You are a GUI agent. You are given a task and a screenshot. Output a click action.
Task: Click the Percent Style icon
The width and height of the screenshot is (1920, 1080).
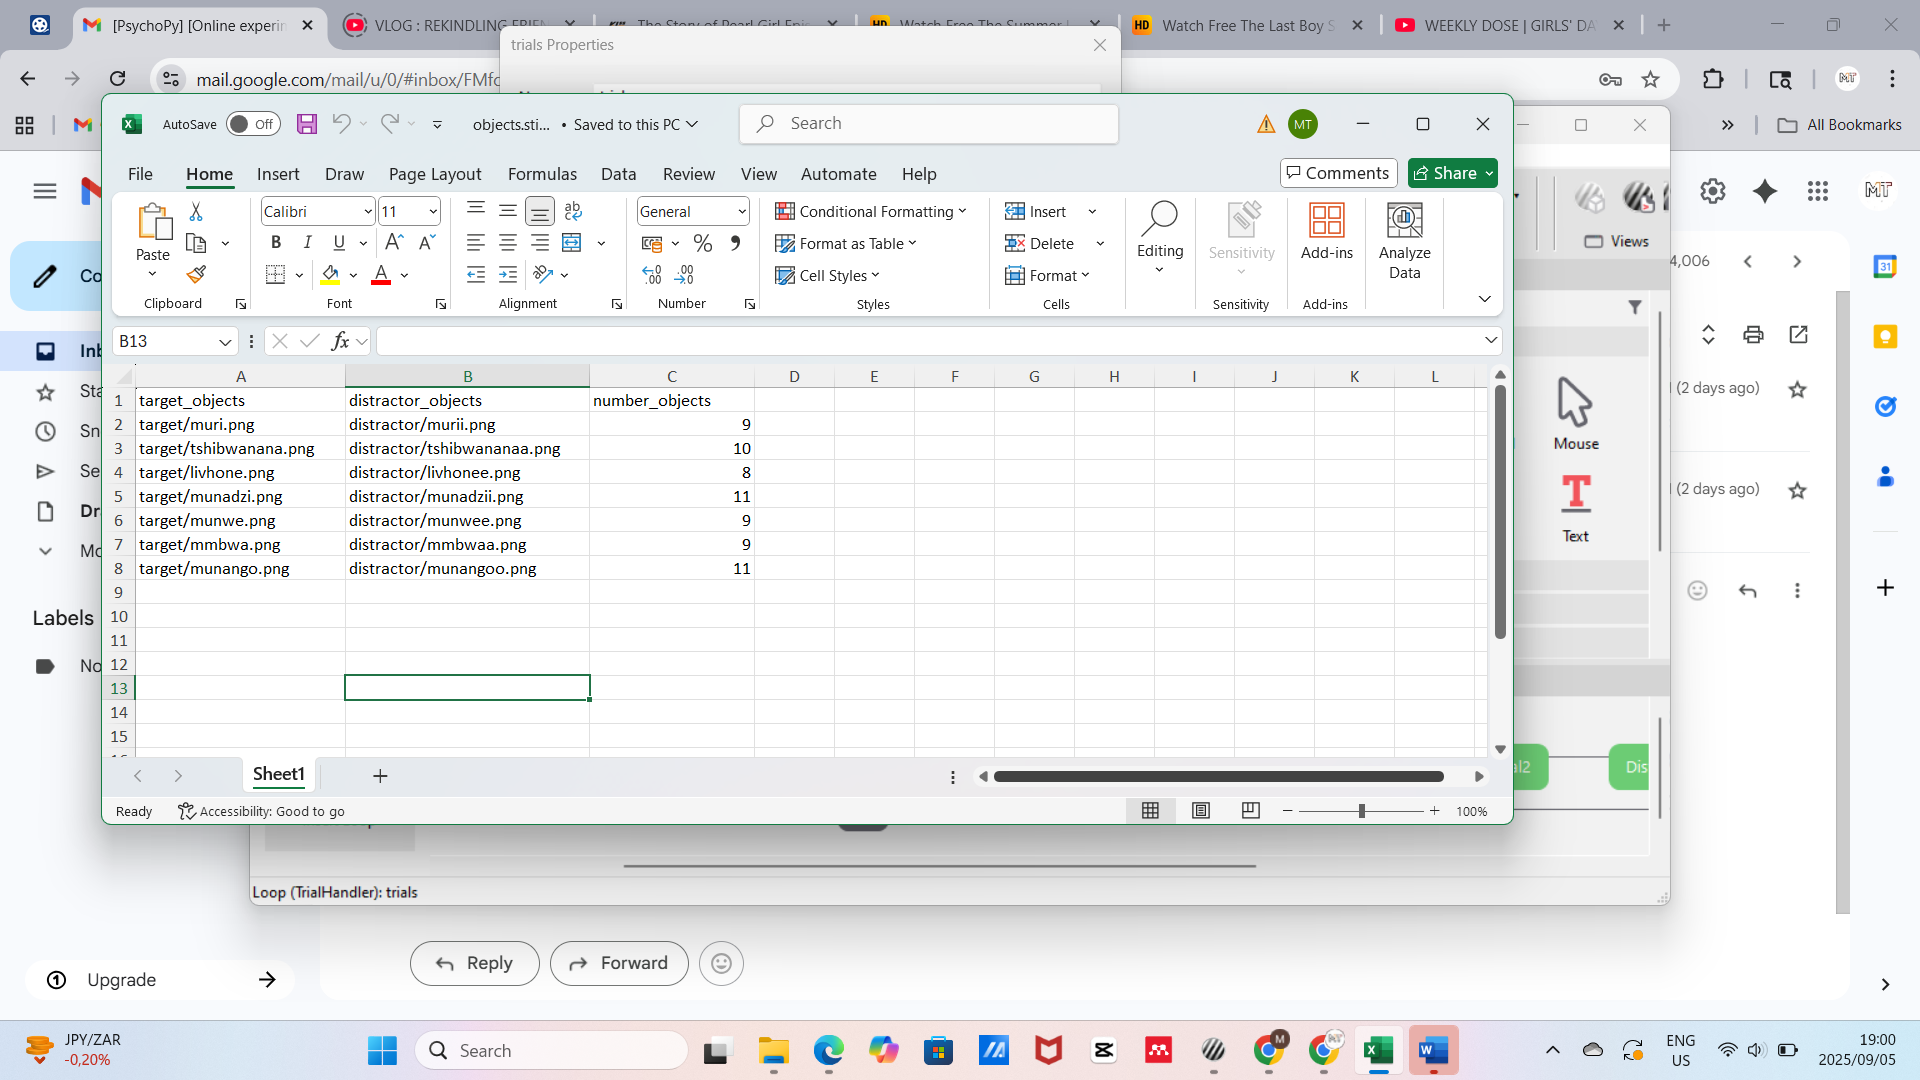pyautogui.click(x=703, y=243)
